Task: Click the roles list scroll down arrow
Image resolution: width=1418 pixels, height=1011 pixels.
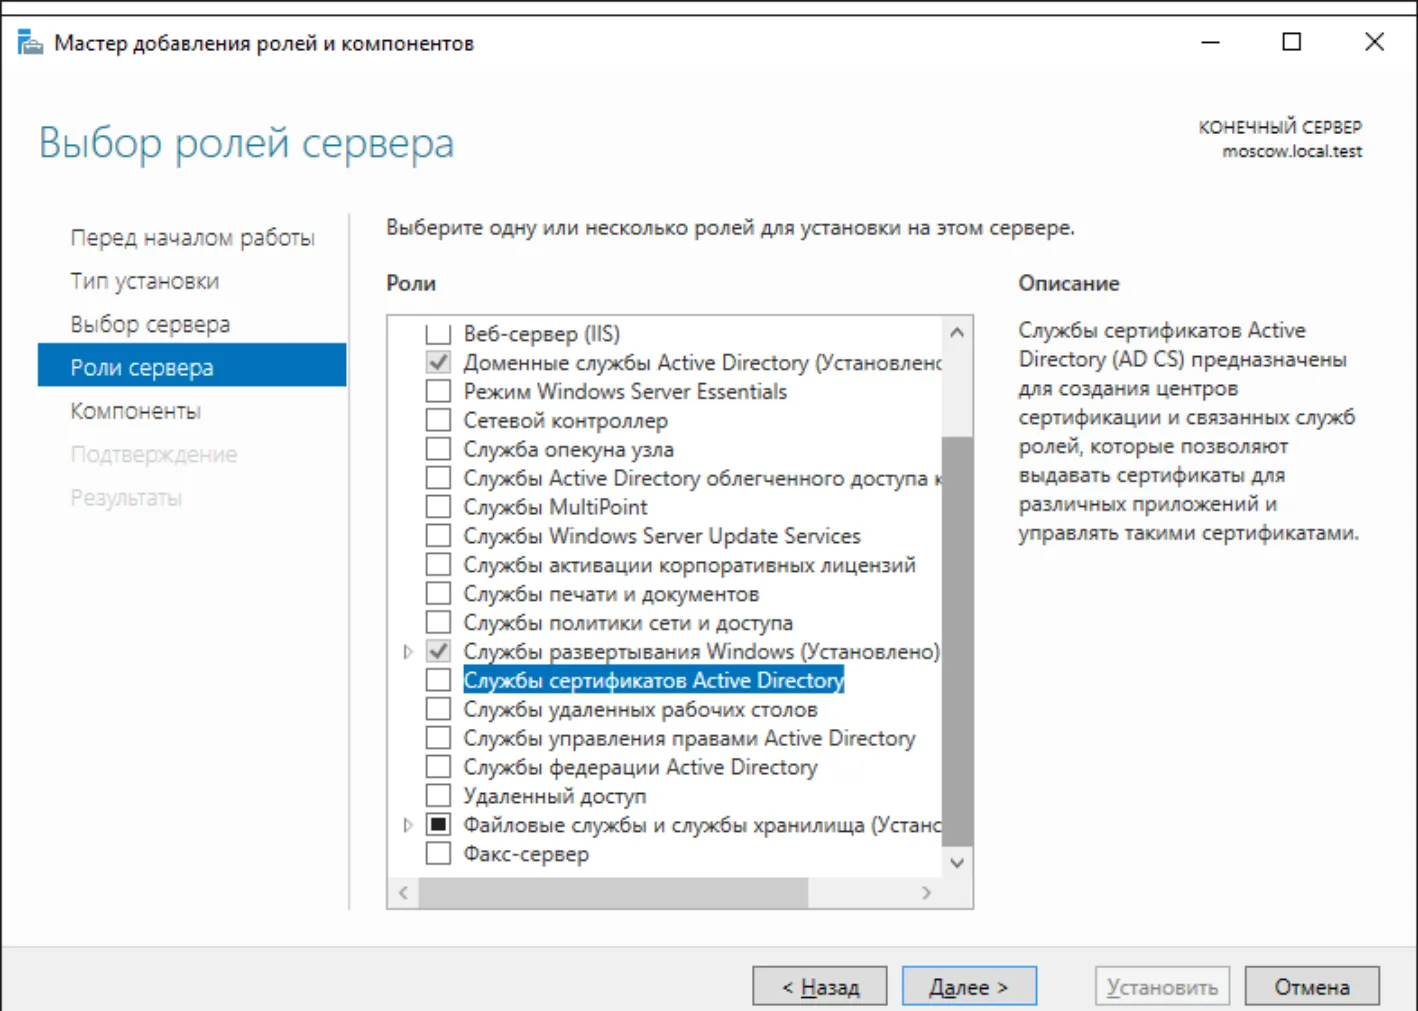Action: [957, 862]
